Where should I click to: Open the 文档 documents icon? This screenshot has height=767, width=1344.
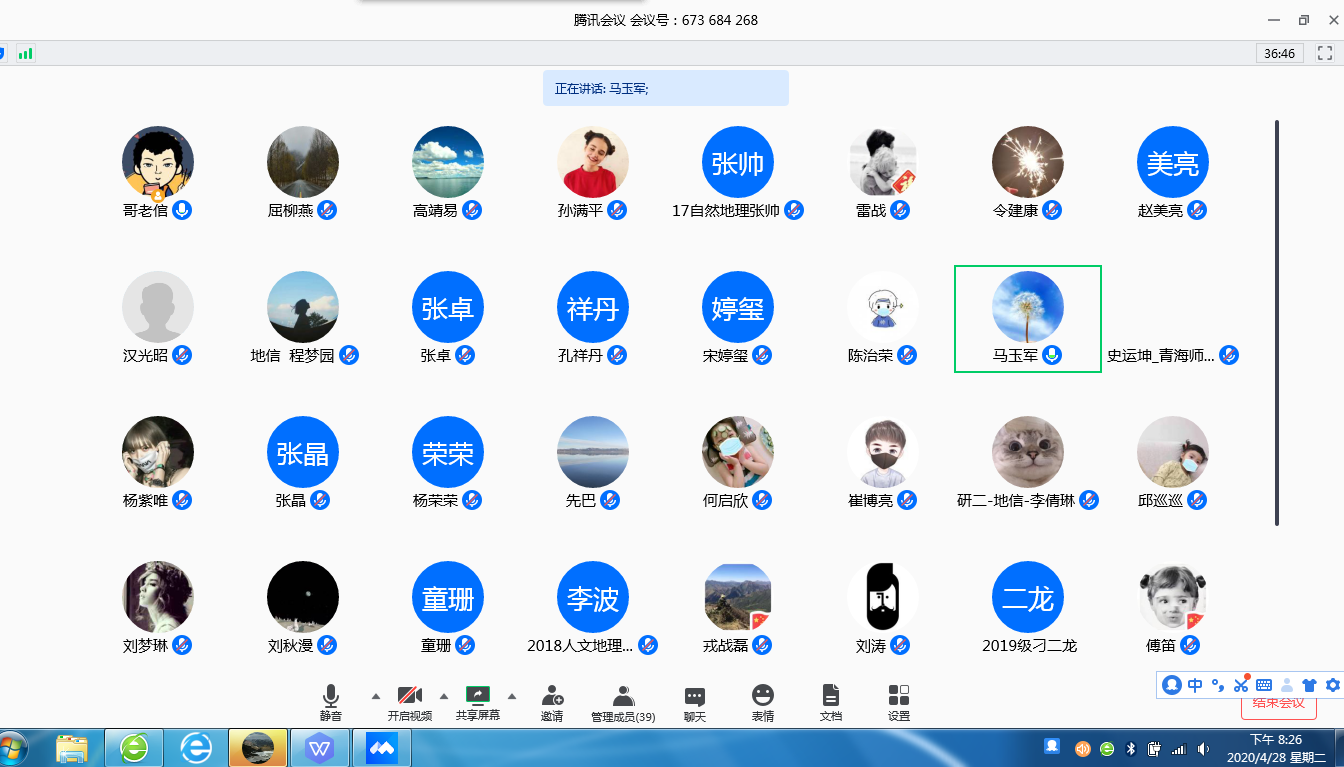pyautogui.click(x=830, y=702)
